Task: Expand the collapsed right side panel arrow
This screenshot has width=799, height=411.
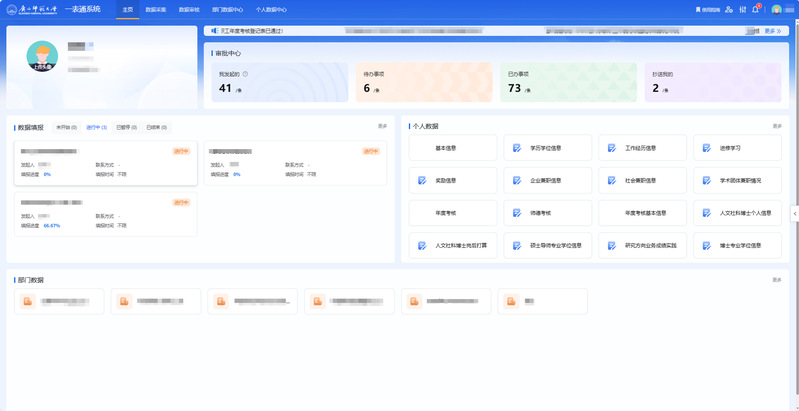Action: [x=794, y=213]
